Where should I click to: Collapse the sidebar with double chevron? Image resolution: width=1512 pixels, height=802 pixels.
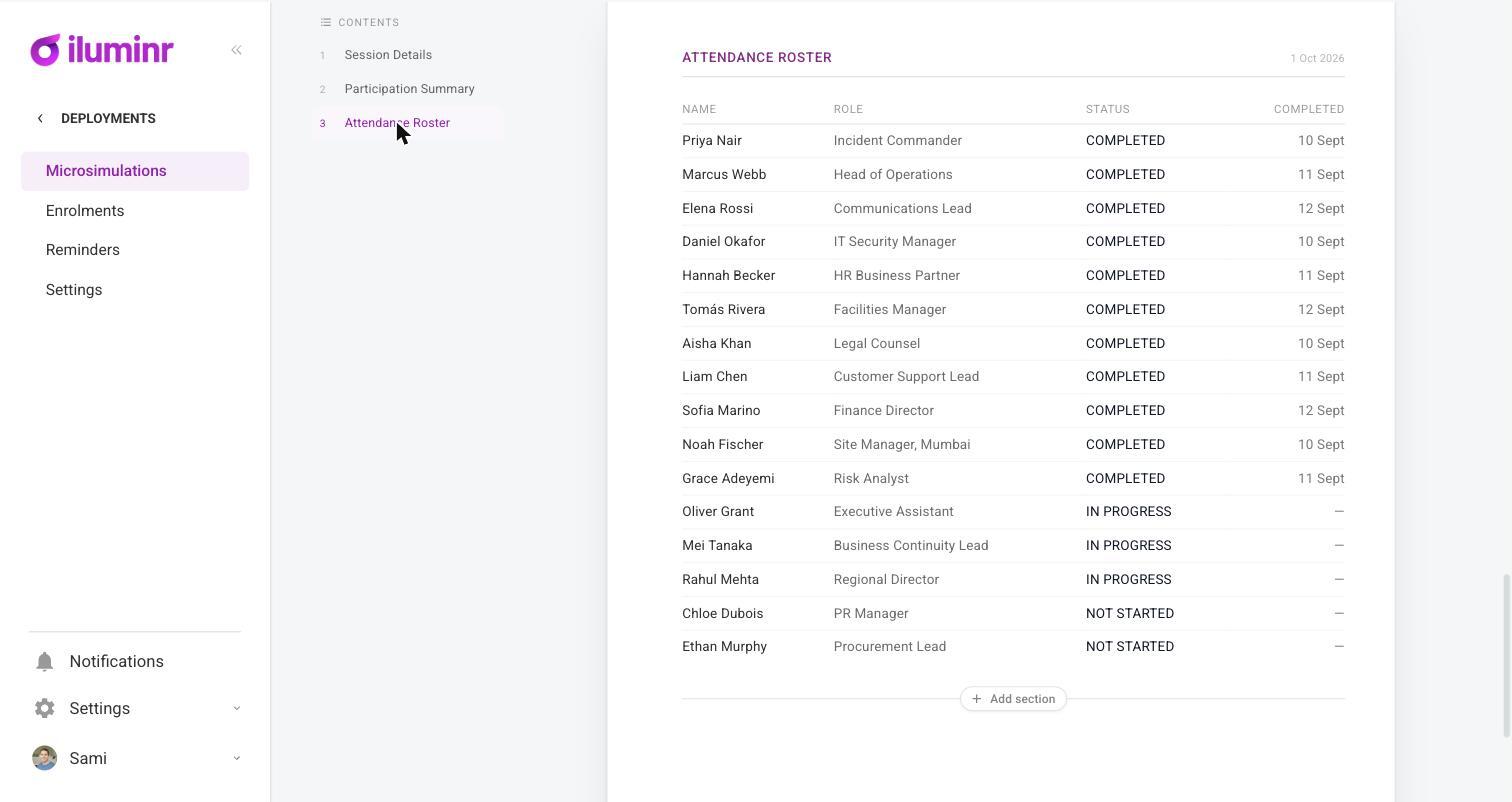point(236,50)
